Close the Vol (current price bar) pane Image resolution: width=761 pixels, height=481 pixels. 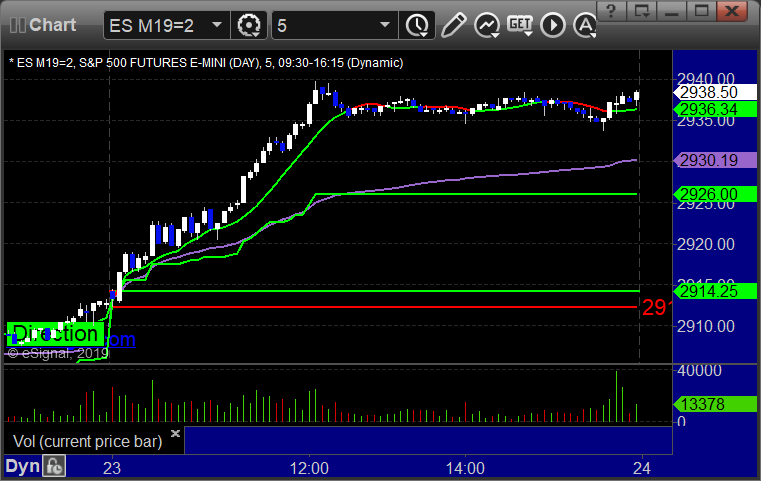click(175, 433)
